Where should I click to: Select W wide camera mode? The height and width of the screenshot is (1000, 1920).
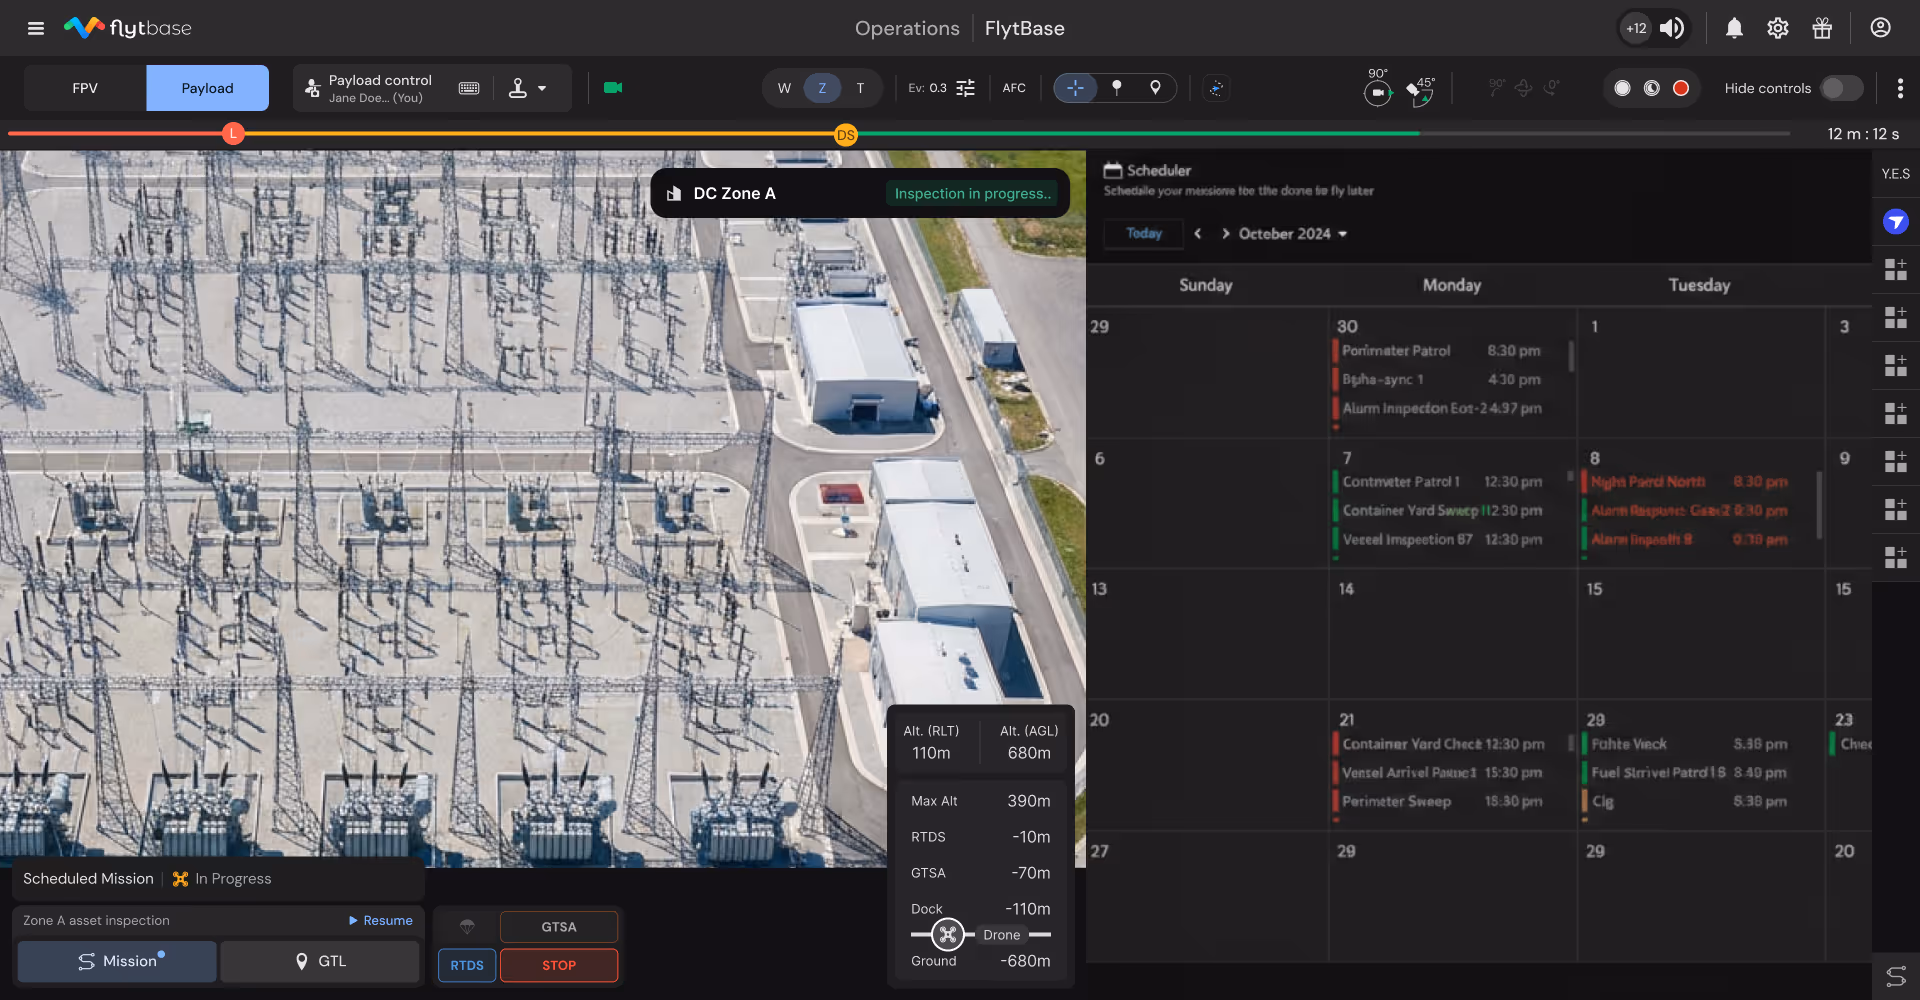[784, 88]
